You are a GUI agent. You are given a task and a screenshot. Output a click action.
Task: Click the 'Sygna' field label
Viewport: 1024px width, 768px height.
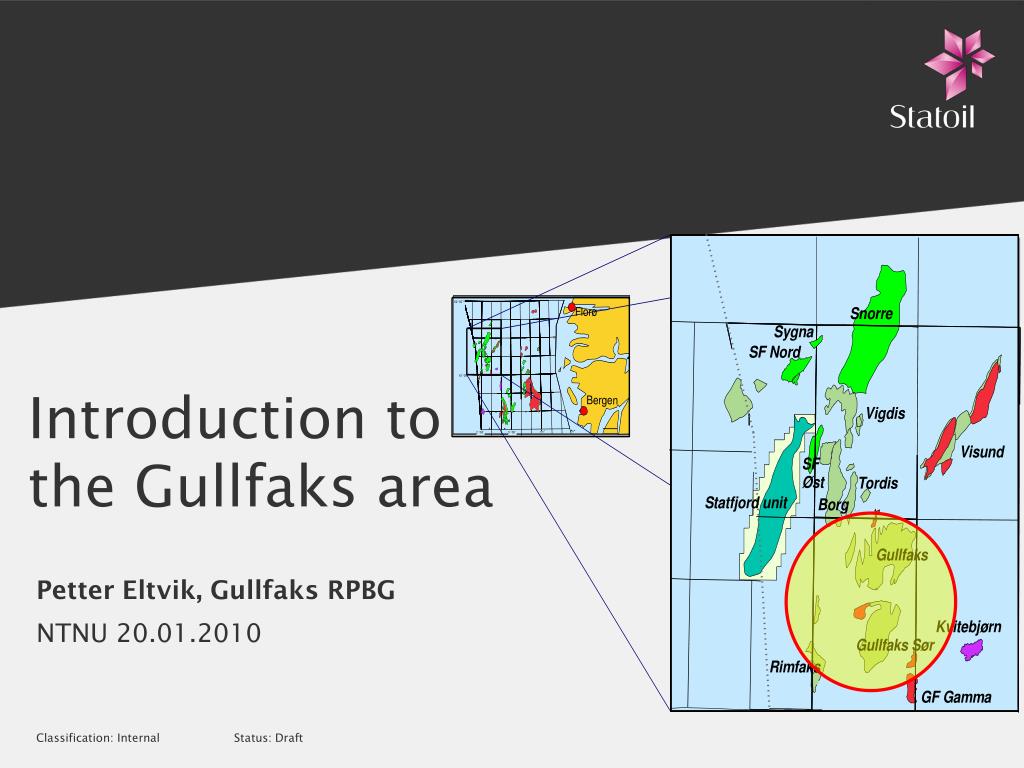pos(793,332)
